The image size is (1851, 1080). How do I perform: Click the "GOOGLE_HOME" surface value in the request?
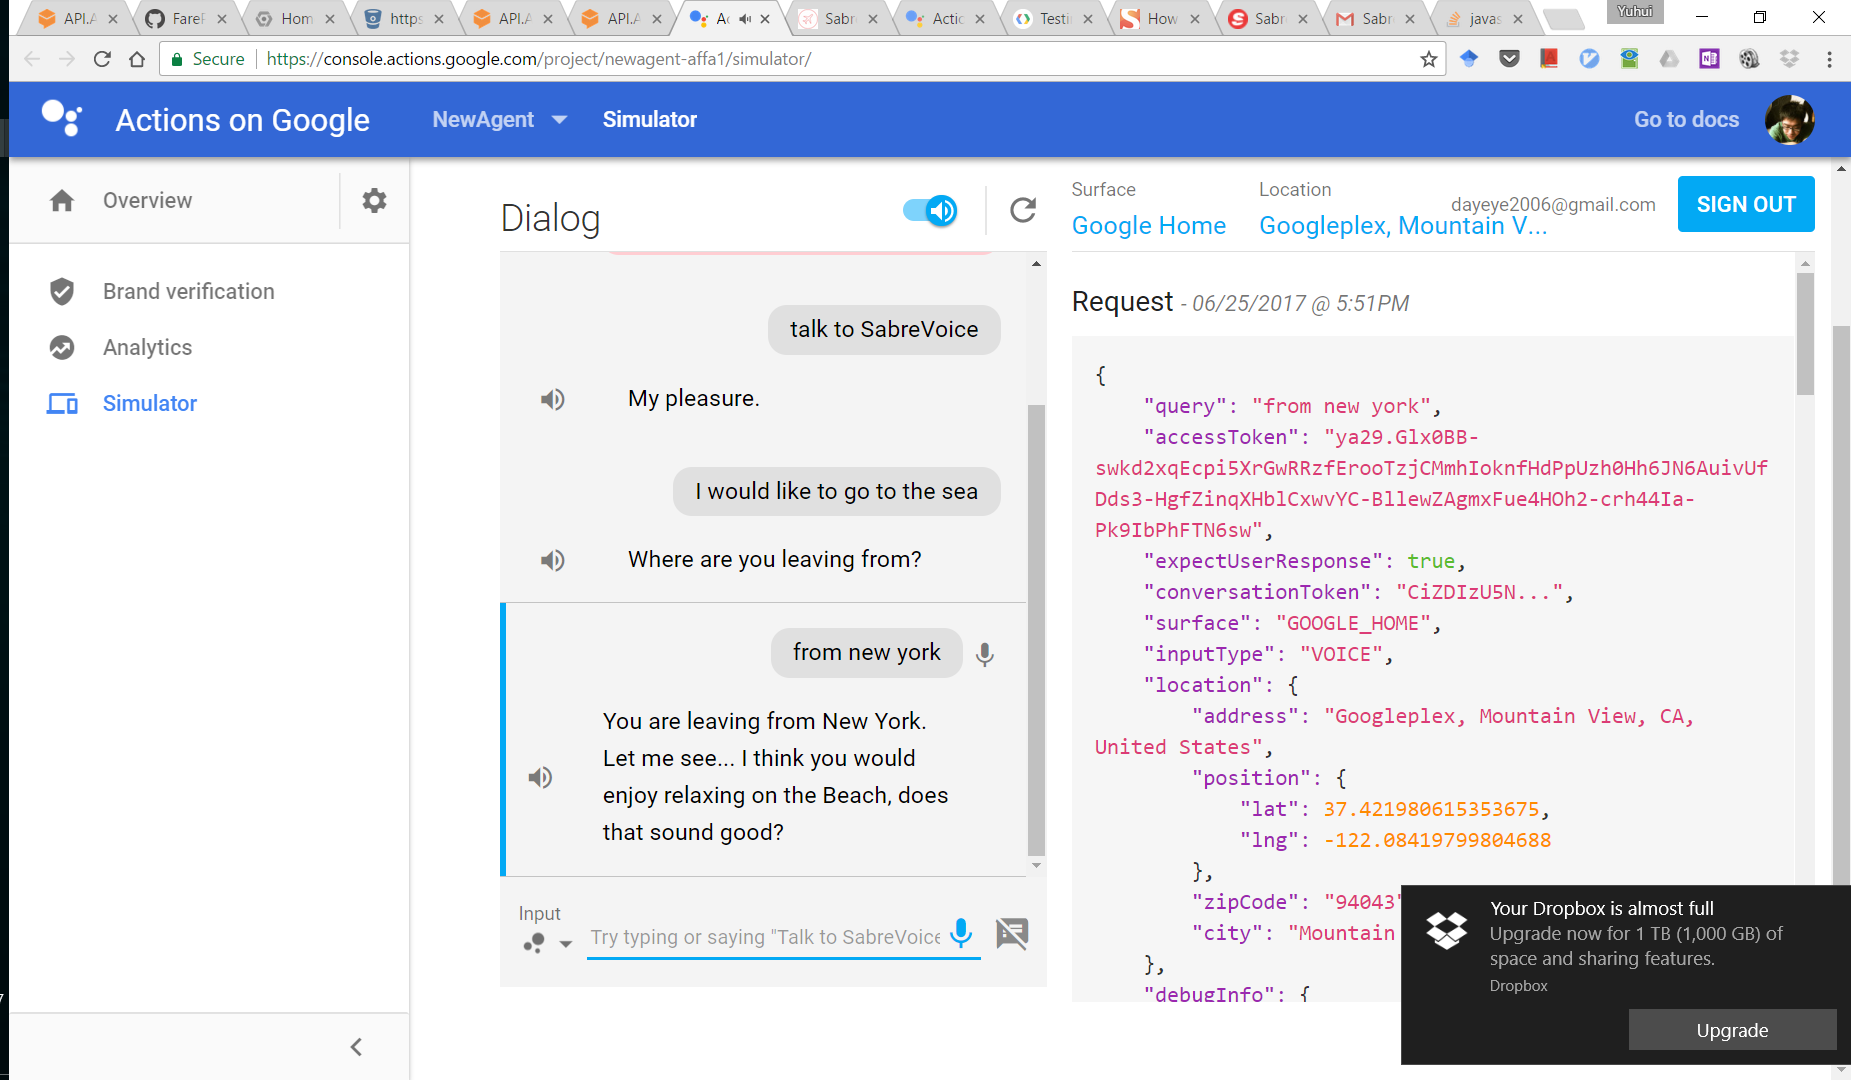point(1353,624)
